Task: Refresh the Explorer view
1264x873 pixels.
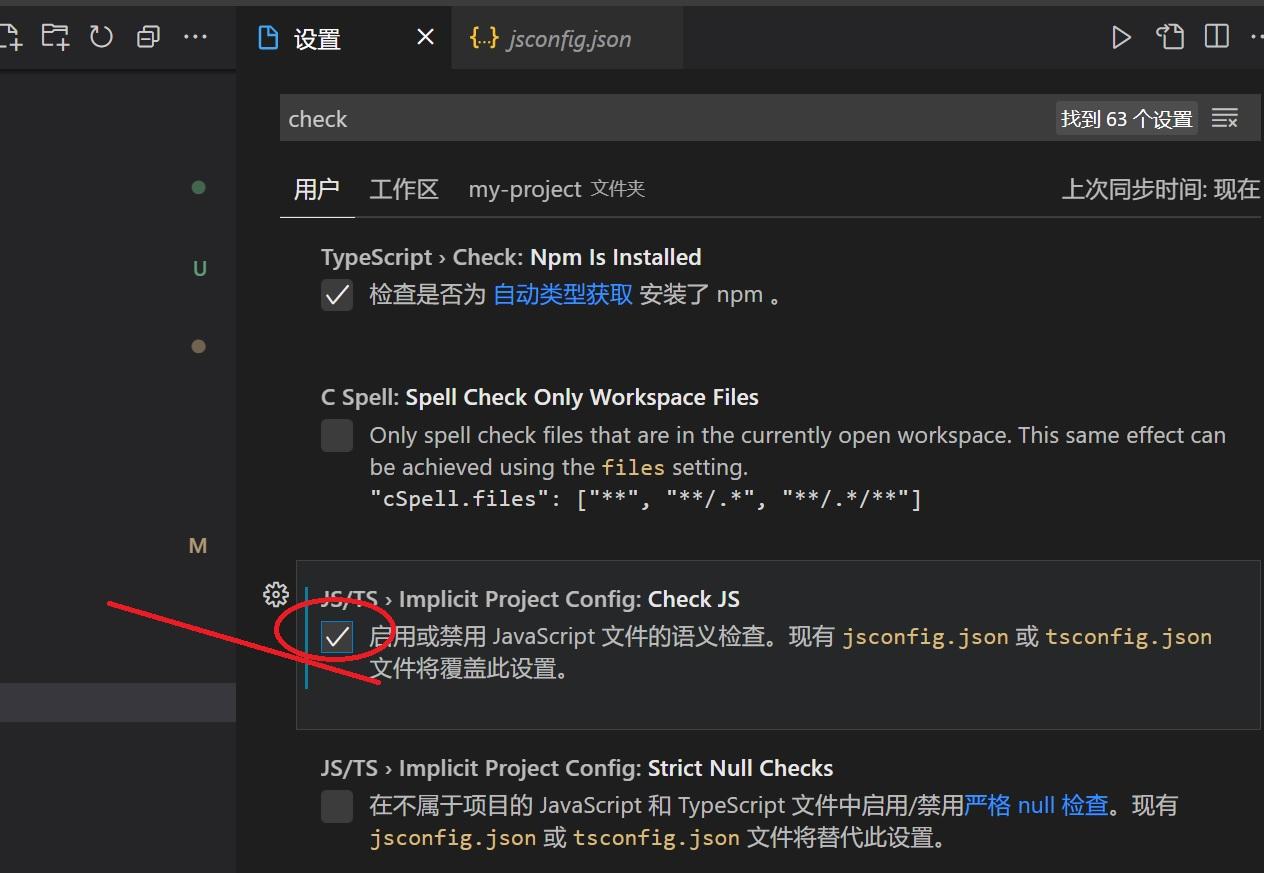Action: 100,36
